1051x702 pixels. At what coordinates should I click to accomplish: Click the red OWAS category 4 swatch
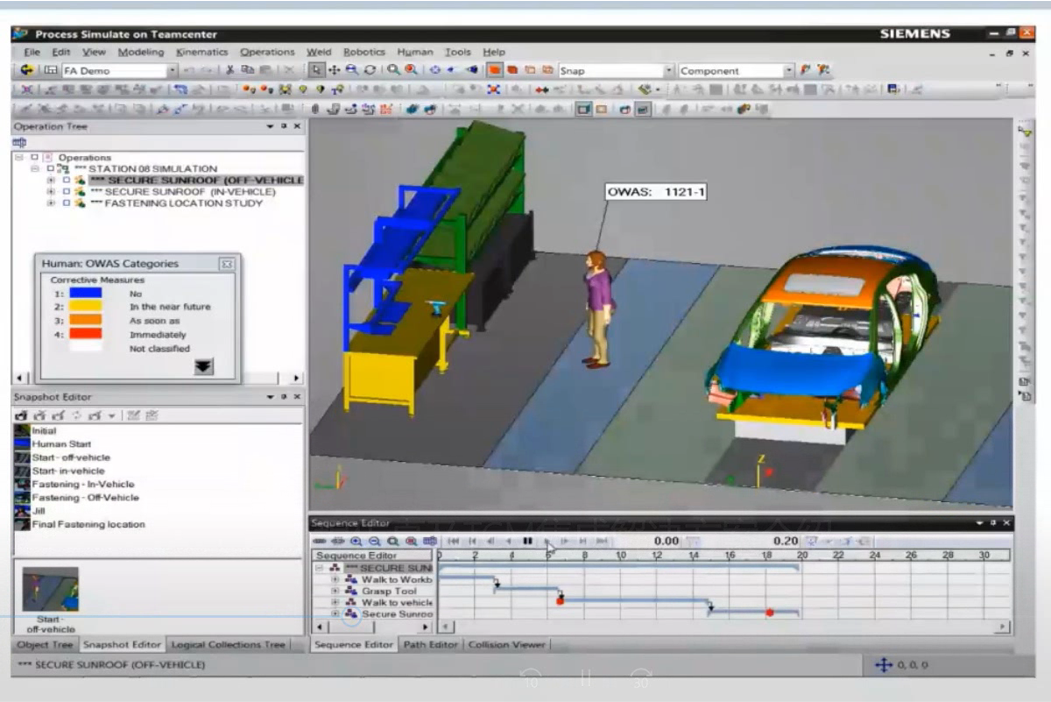pyautogui.click(x=86, y=334)
